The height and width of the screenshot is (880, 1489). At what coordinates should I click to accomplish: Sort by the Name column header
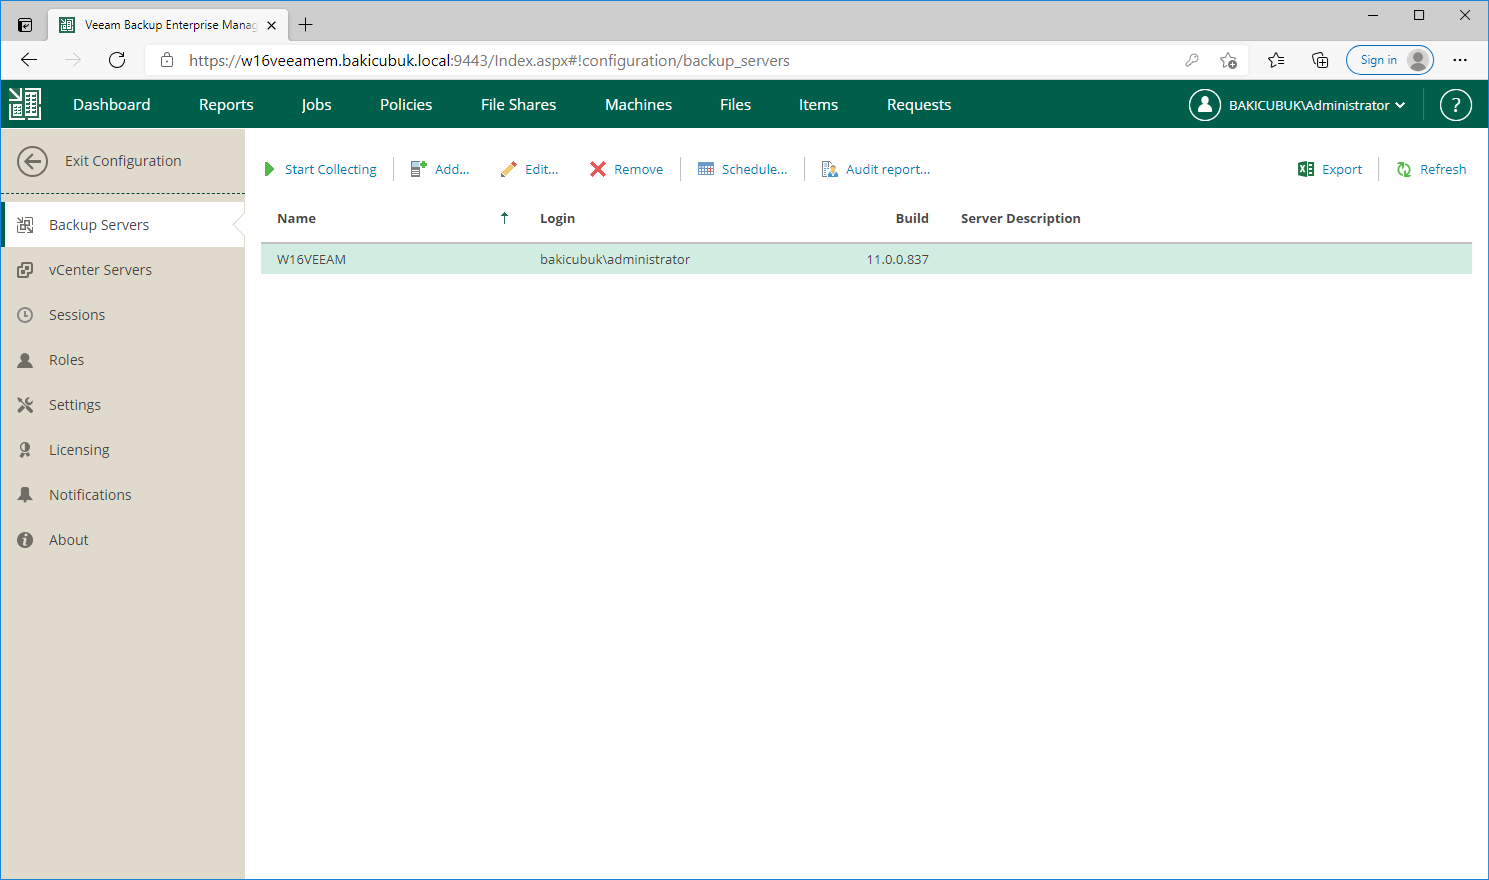[296, 219]
